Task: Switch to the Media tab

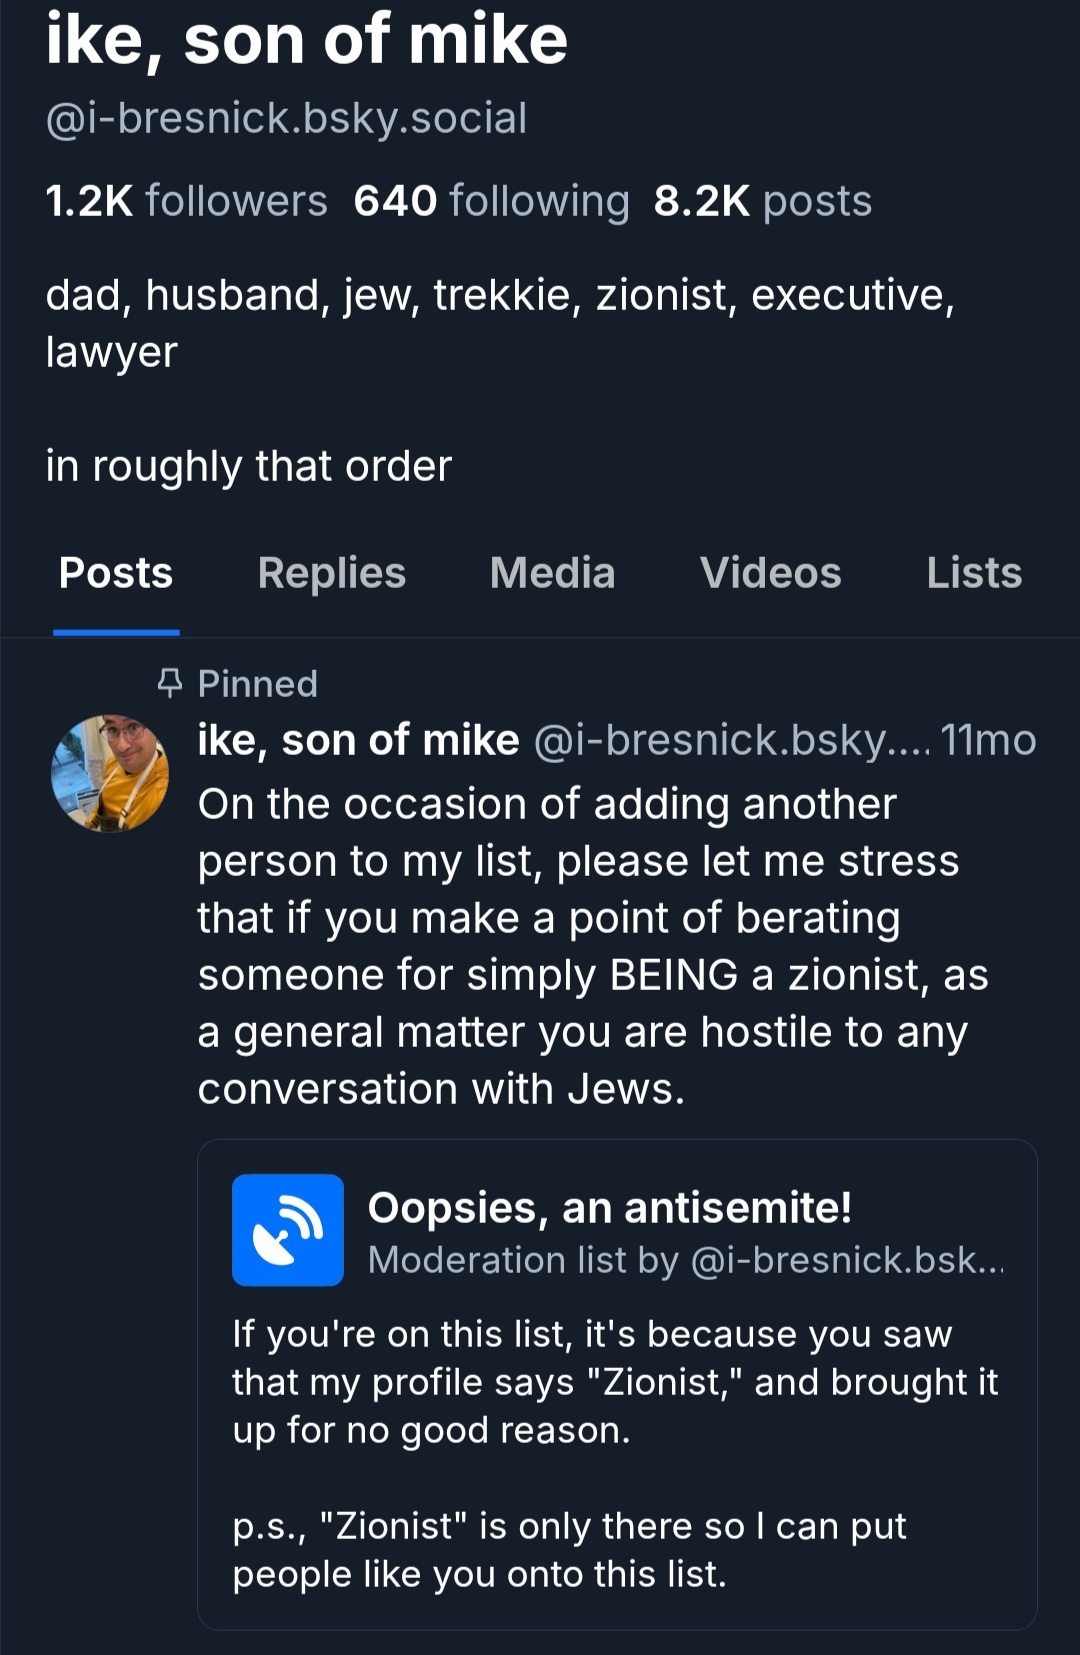Action: (x=552, y=573)
